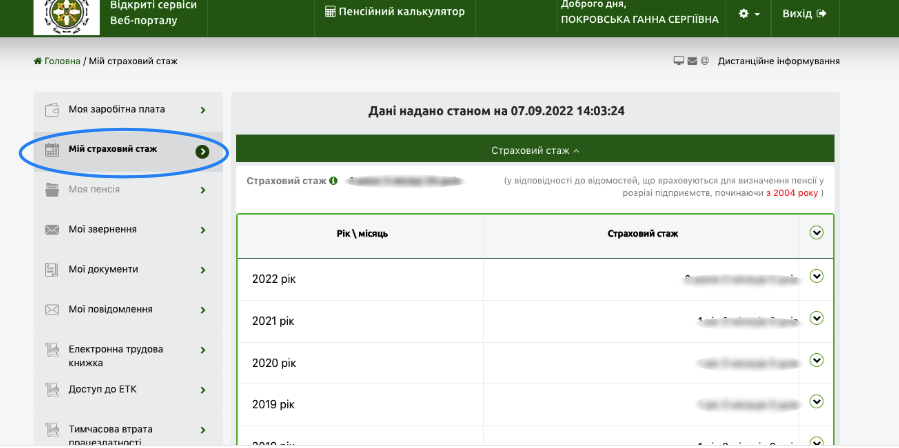
Task: Select the 2021 рік table cell
Action: point(361,321)
